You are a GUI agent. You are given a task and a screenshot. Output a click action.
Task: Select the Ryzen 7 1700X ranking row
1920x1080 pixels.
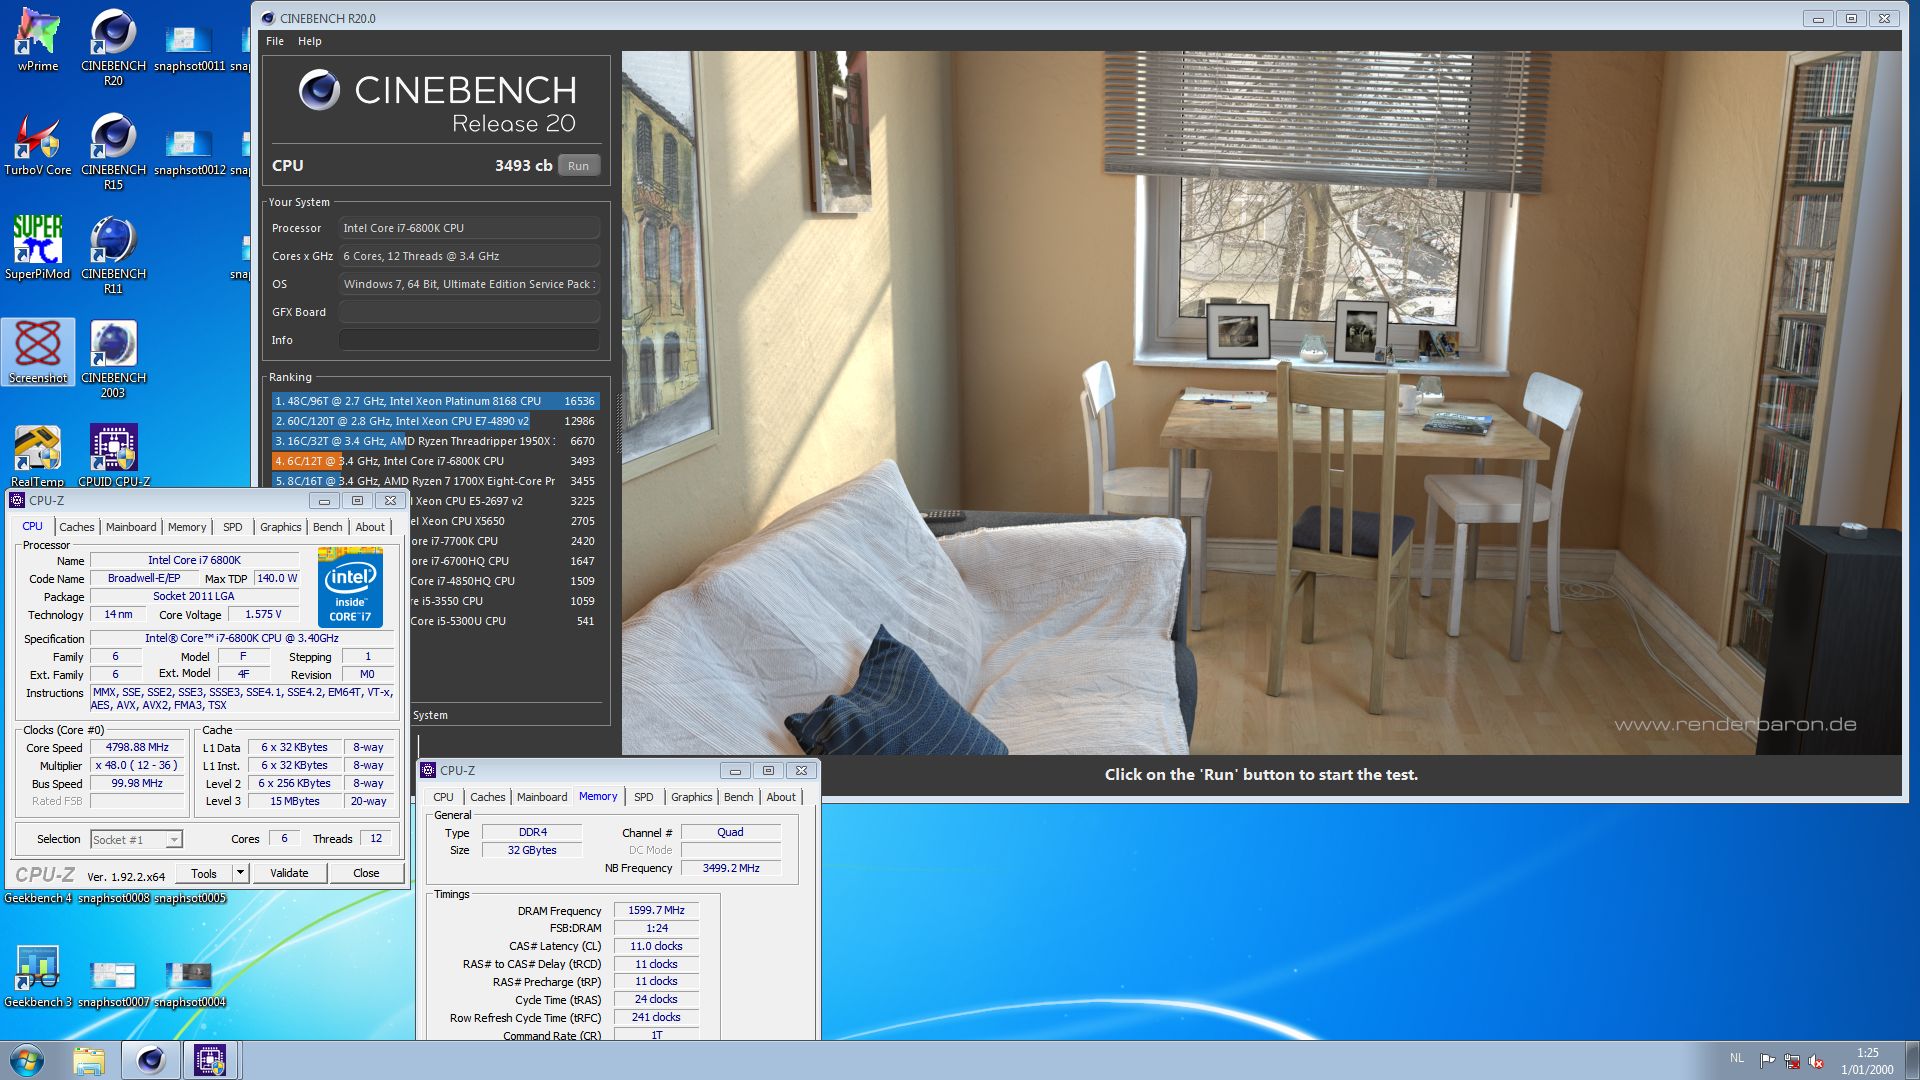click(x=435, y=481)
